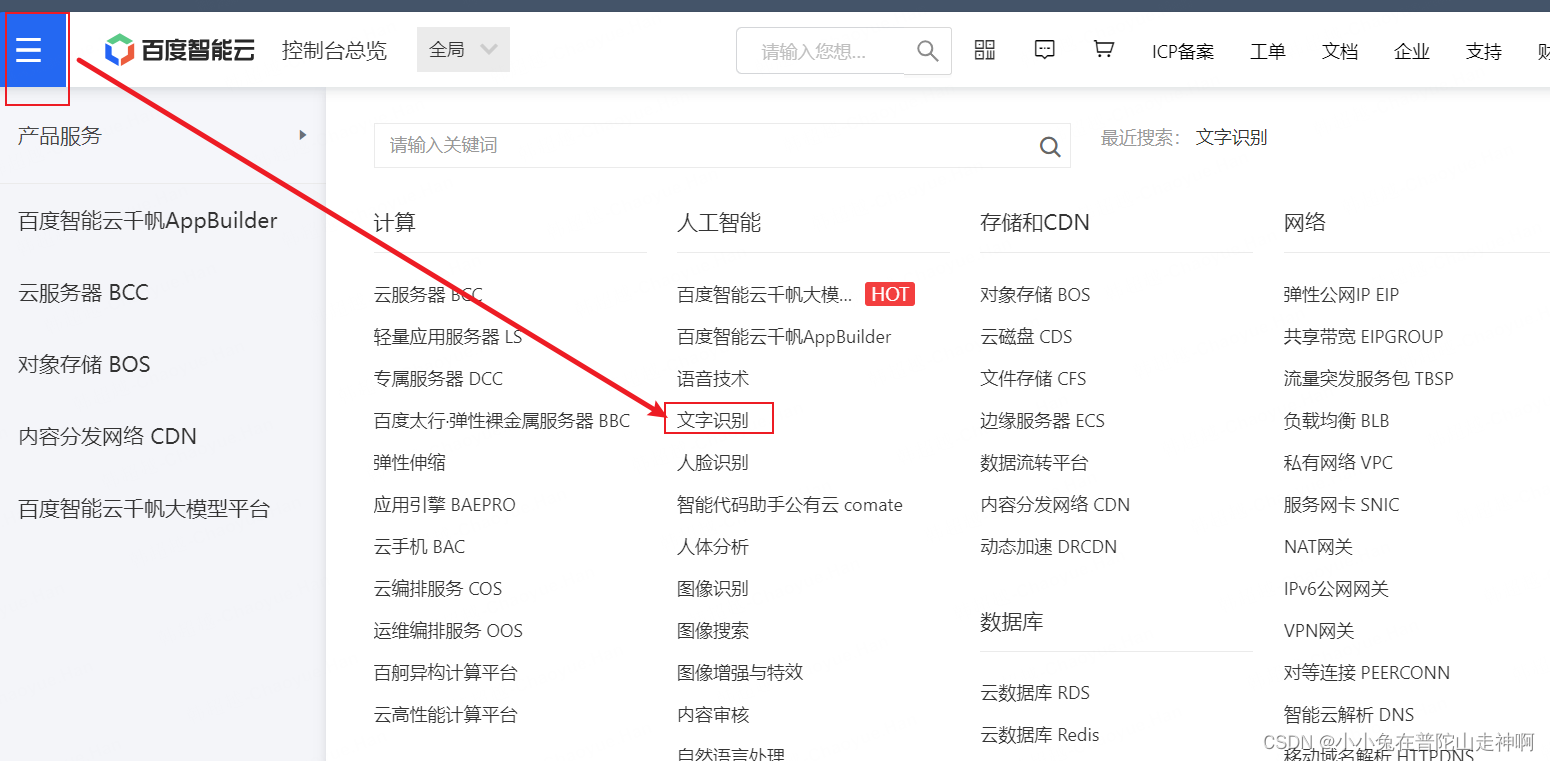This screenshot has height=761, width=1550.
Task: Open 图像识别 service
Action: click(713, 589)
